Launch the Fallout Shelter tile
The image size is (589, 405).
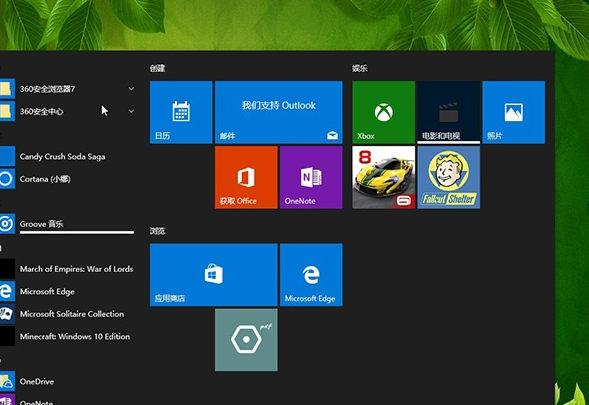[x=449, y=177]
